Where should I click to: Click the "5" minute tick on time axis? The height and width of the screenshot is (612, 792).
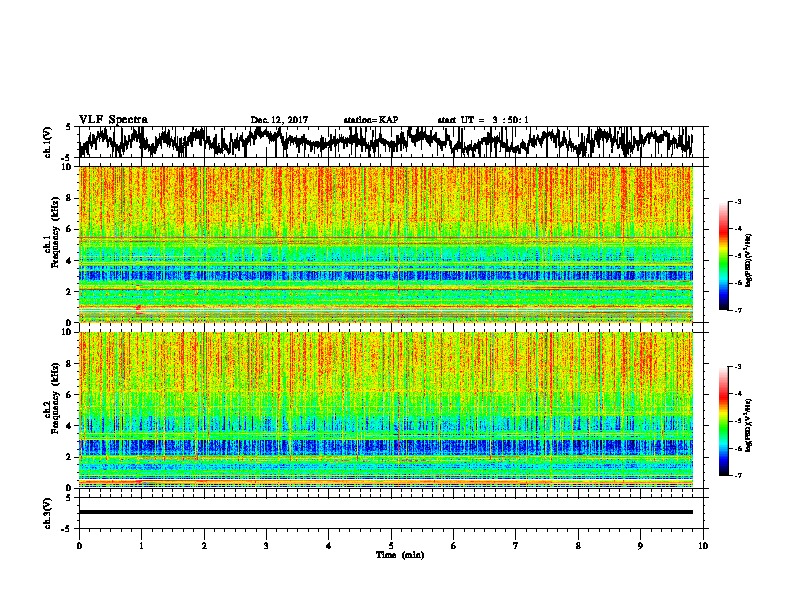tap(391, 546)
